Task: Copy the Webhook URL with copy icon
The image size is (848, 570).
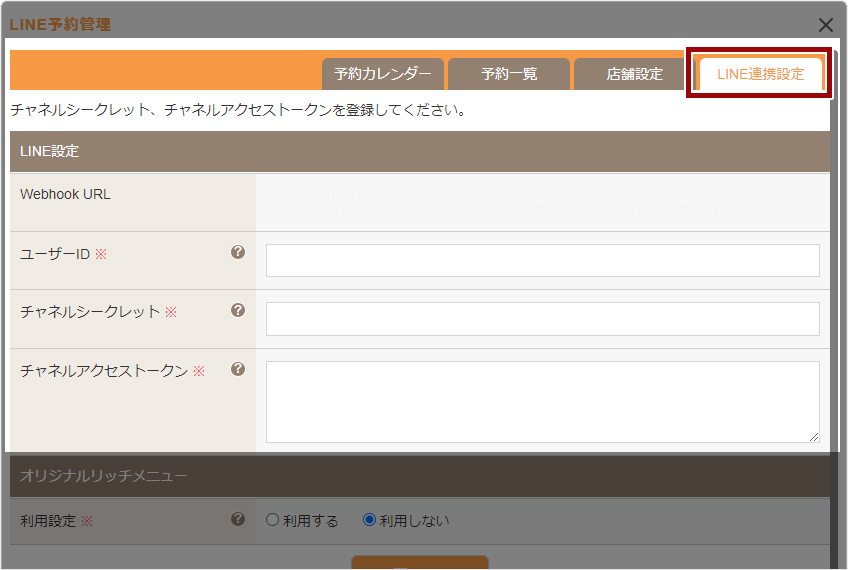Action: [x=709, y=210]
